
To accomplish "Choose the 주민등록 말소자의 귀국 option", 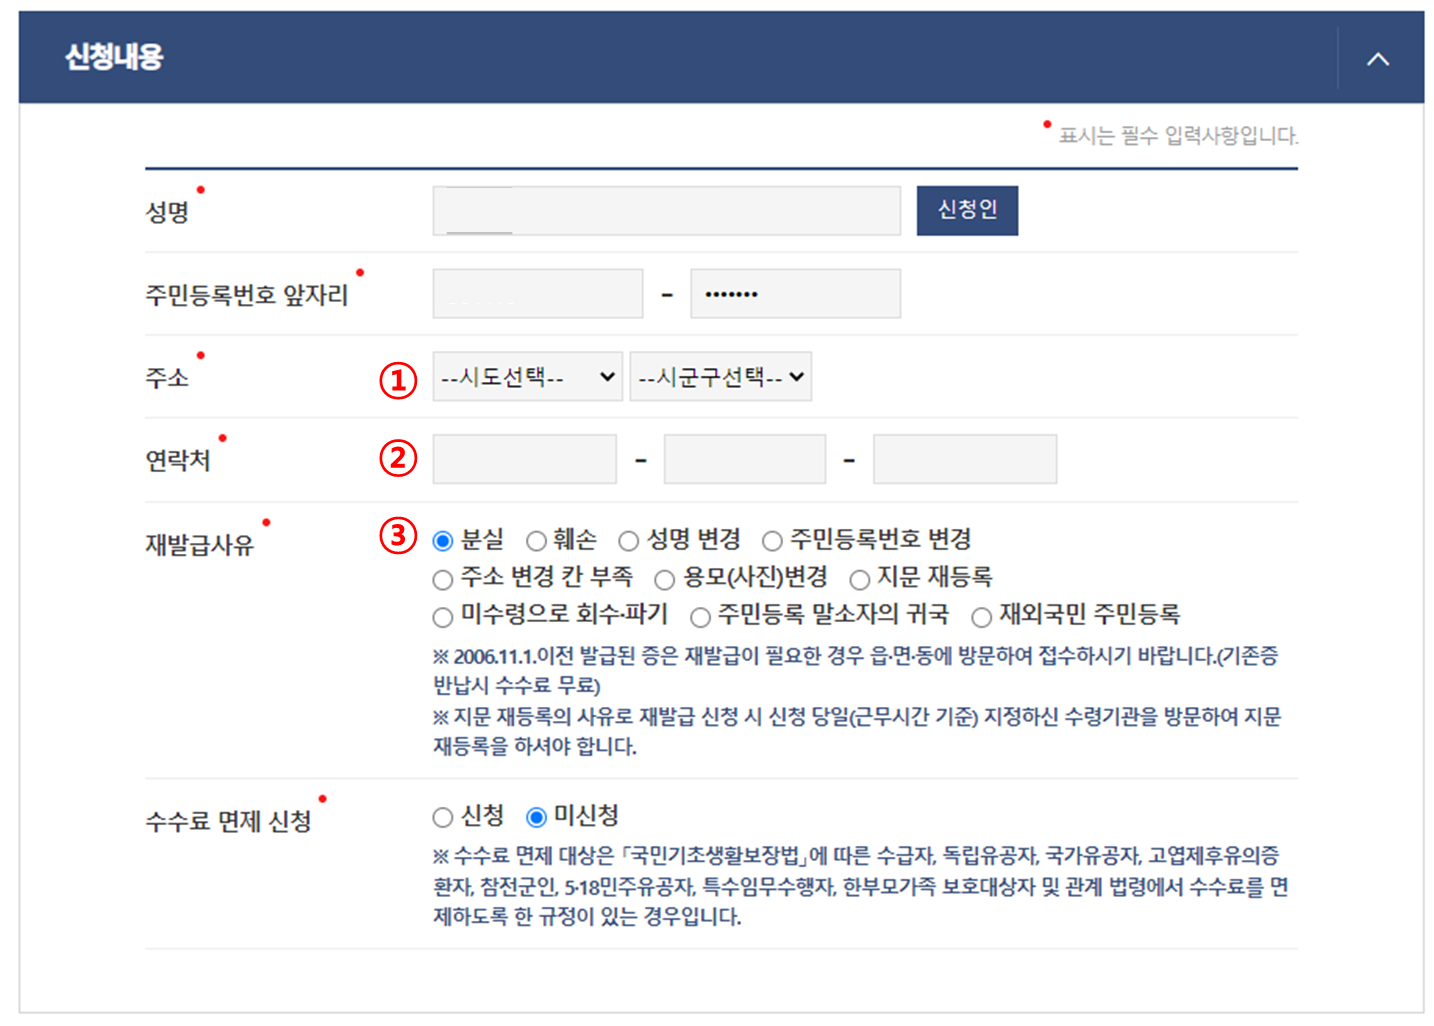I will coord(701,617).
